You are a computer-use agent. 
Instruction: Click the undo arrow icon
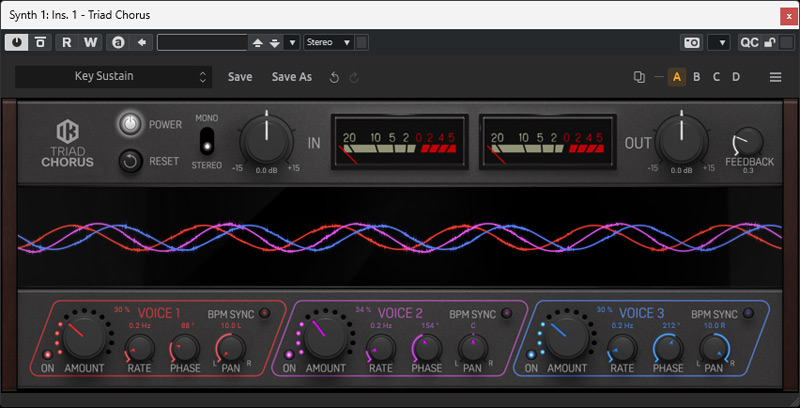tap(334, 77)
